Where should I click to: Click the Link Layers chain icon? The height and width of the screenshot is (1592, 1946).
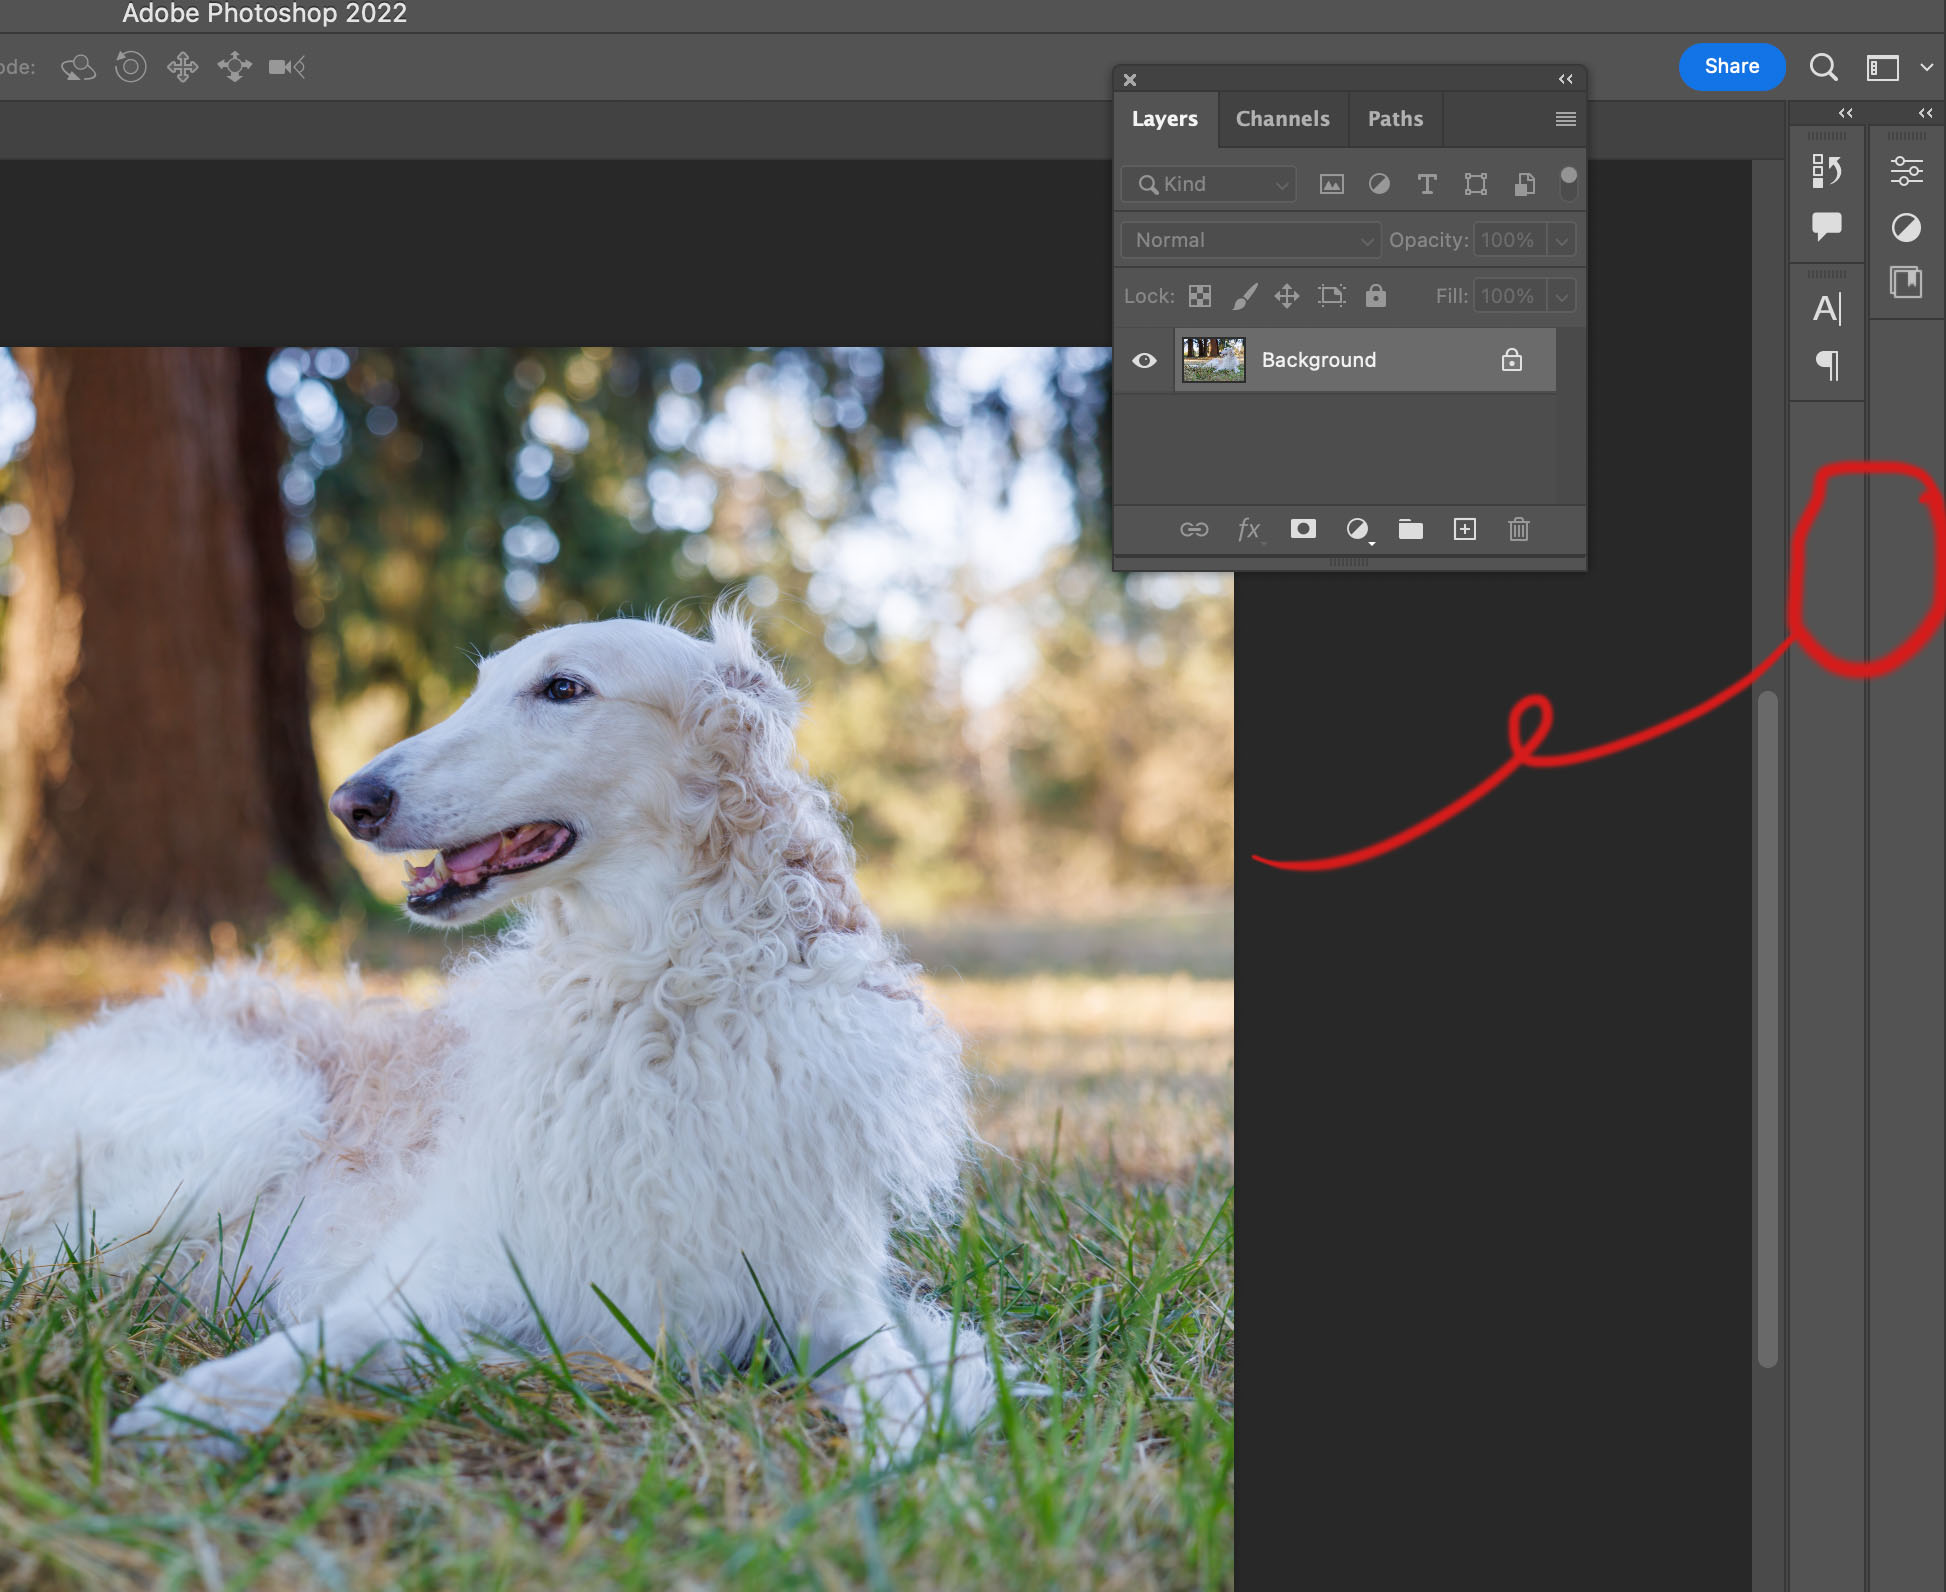coord(1191,529)
